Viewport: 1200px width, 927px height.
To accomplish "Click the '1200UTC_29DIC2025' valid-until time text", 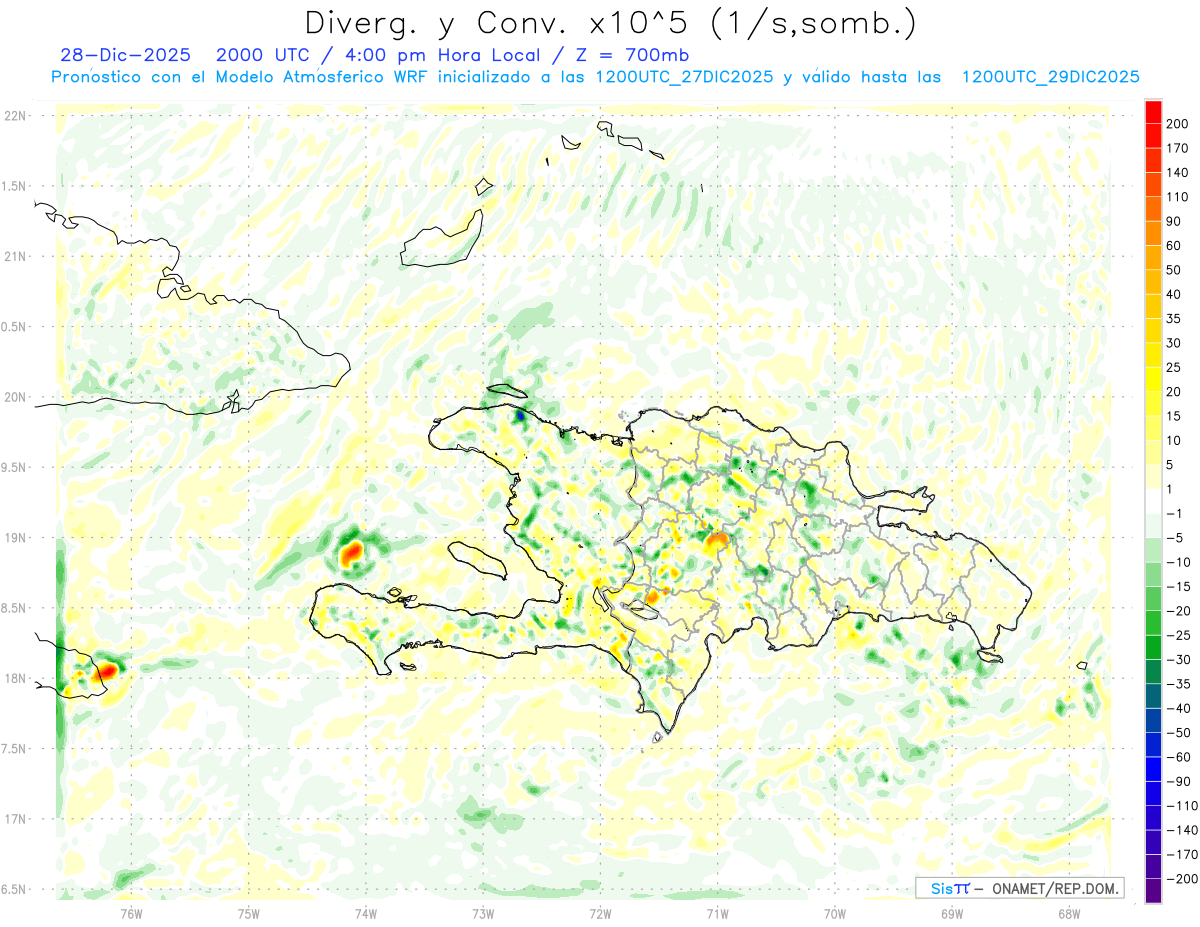I will pyautogui.click(x=1051, y=77).
